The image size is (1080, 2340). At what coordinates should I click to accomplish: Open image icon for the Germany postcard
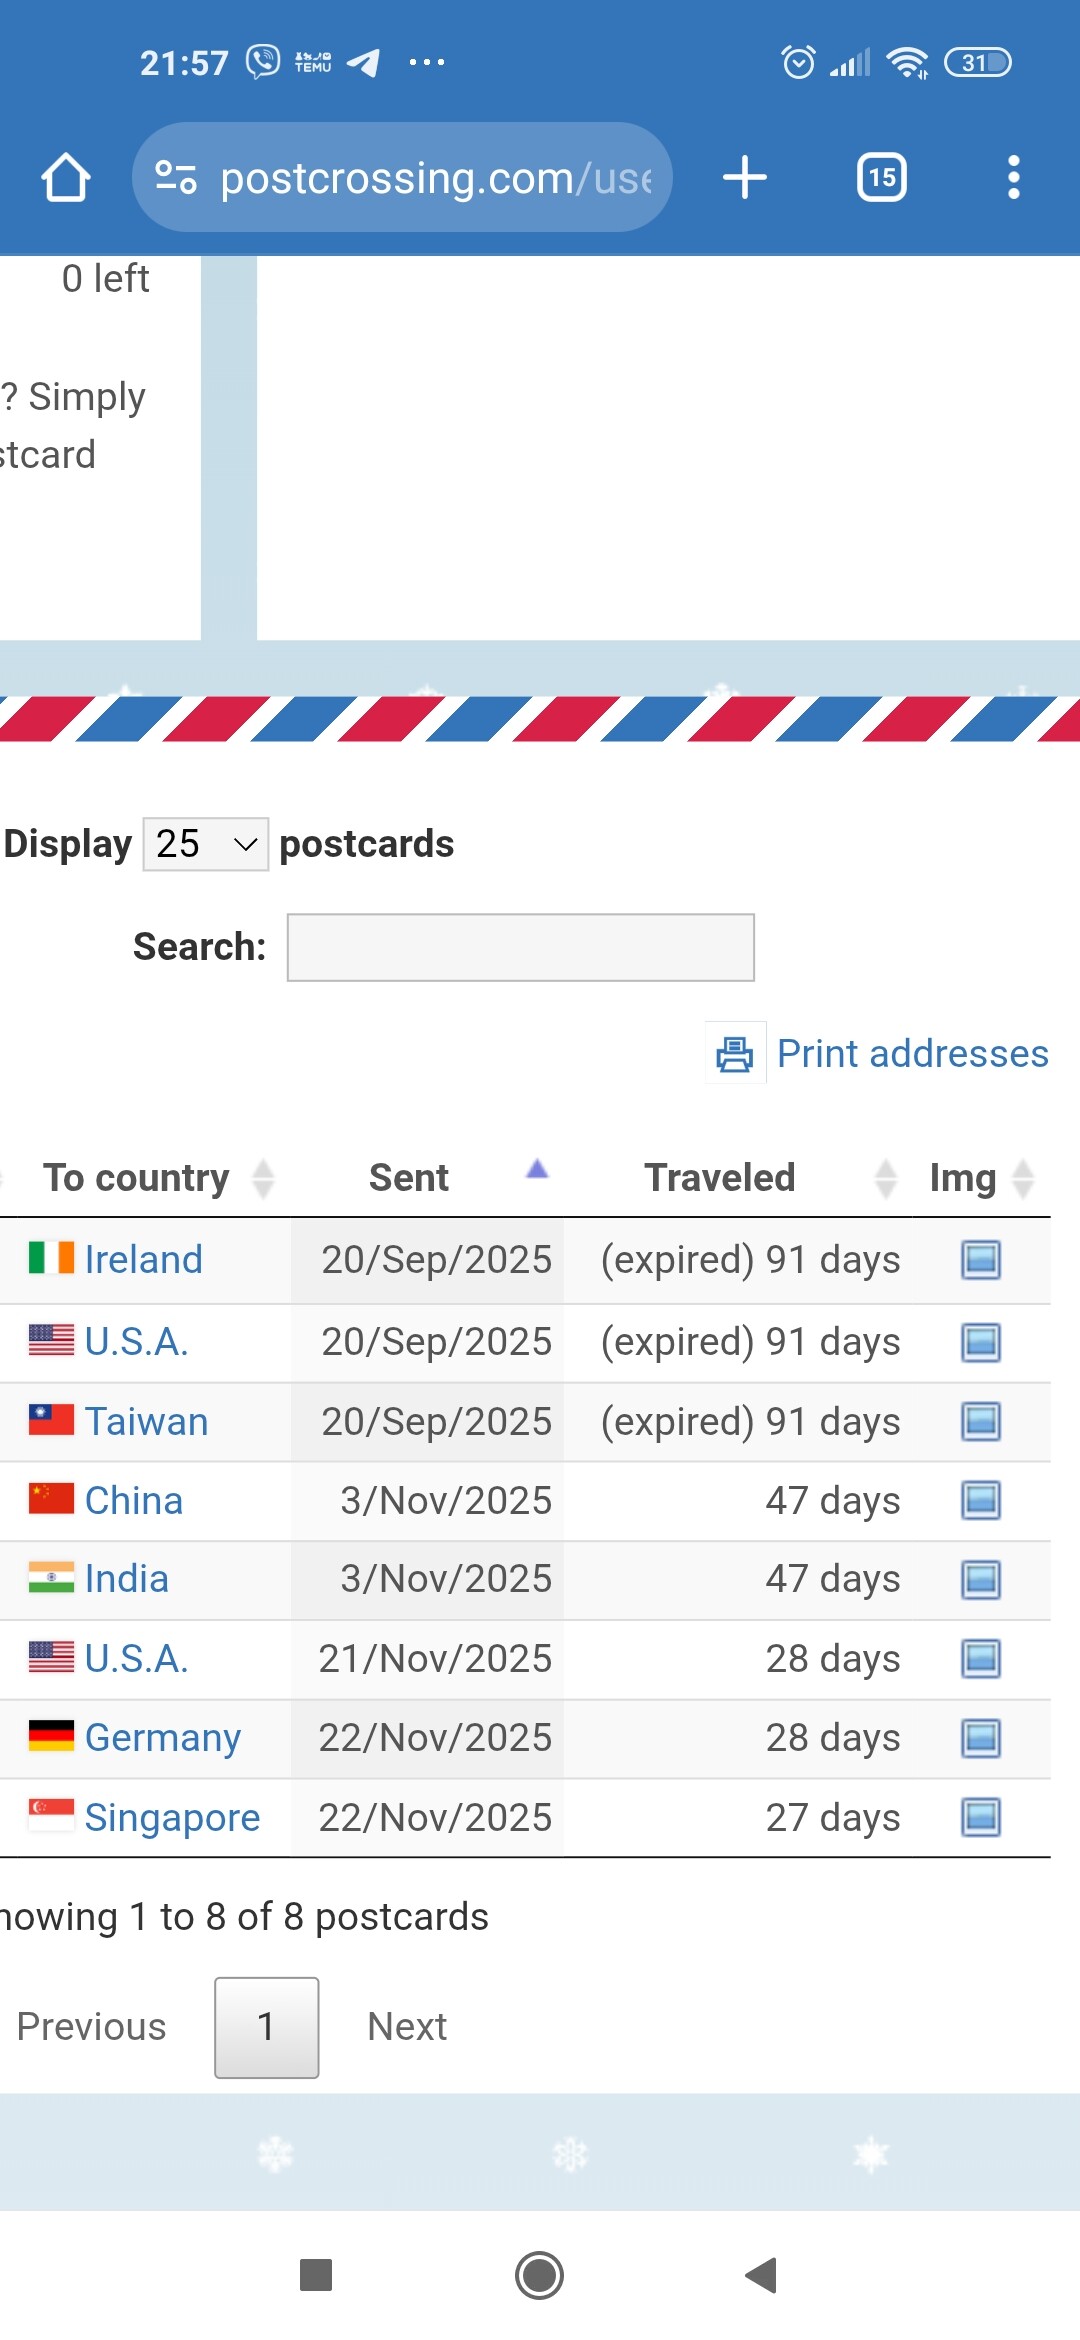click(980, 1738)
